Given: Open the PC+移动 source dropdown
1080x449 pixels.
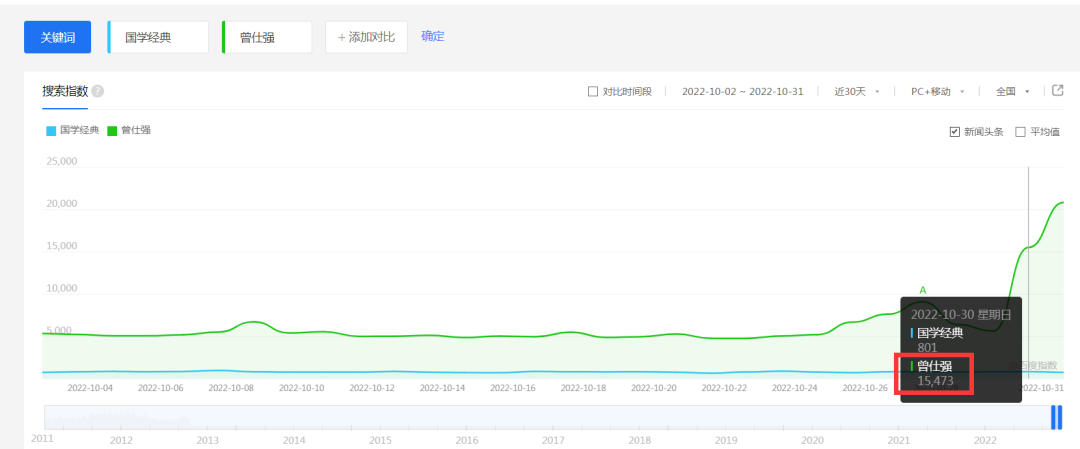Looking at the screenshot, I should tap(936, 92).
